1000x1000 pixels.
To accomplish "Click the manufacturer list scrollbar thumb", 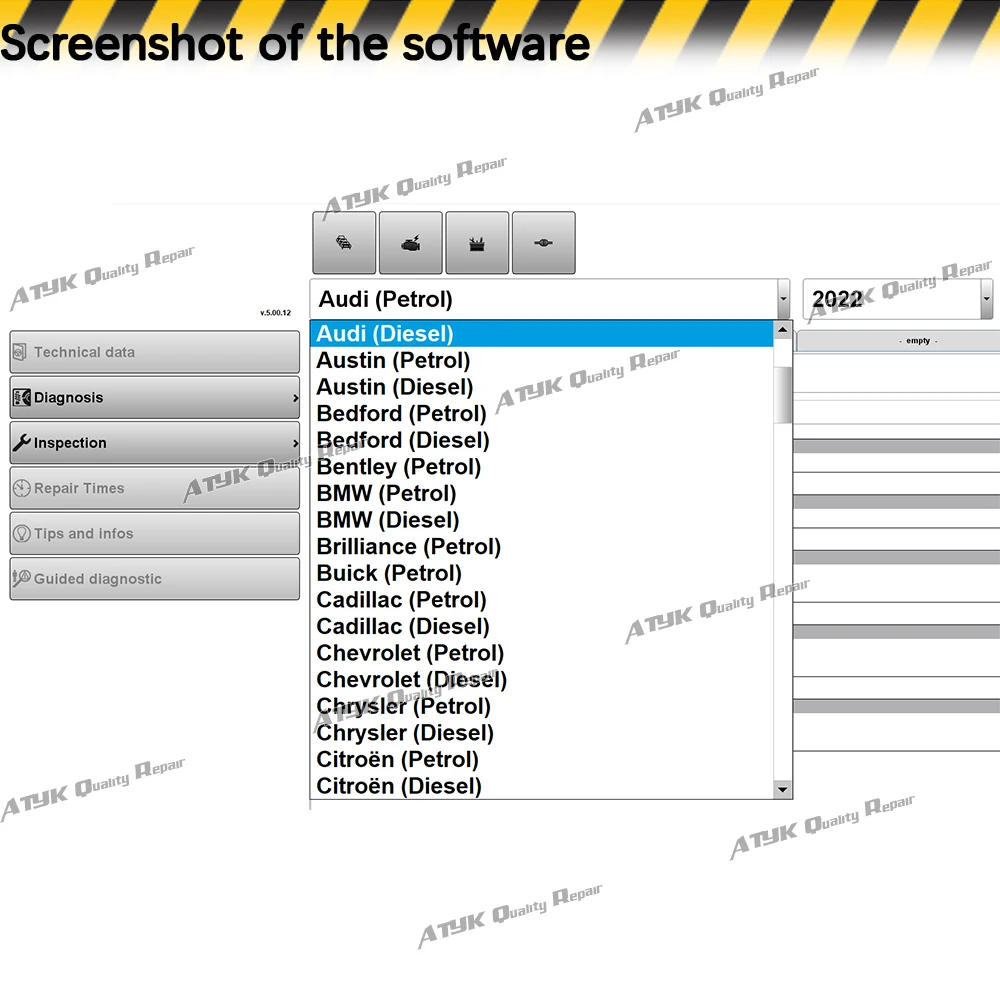I will 783,395.
